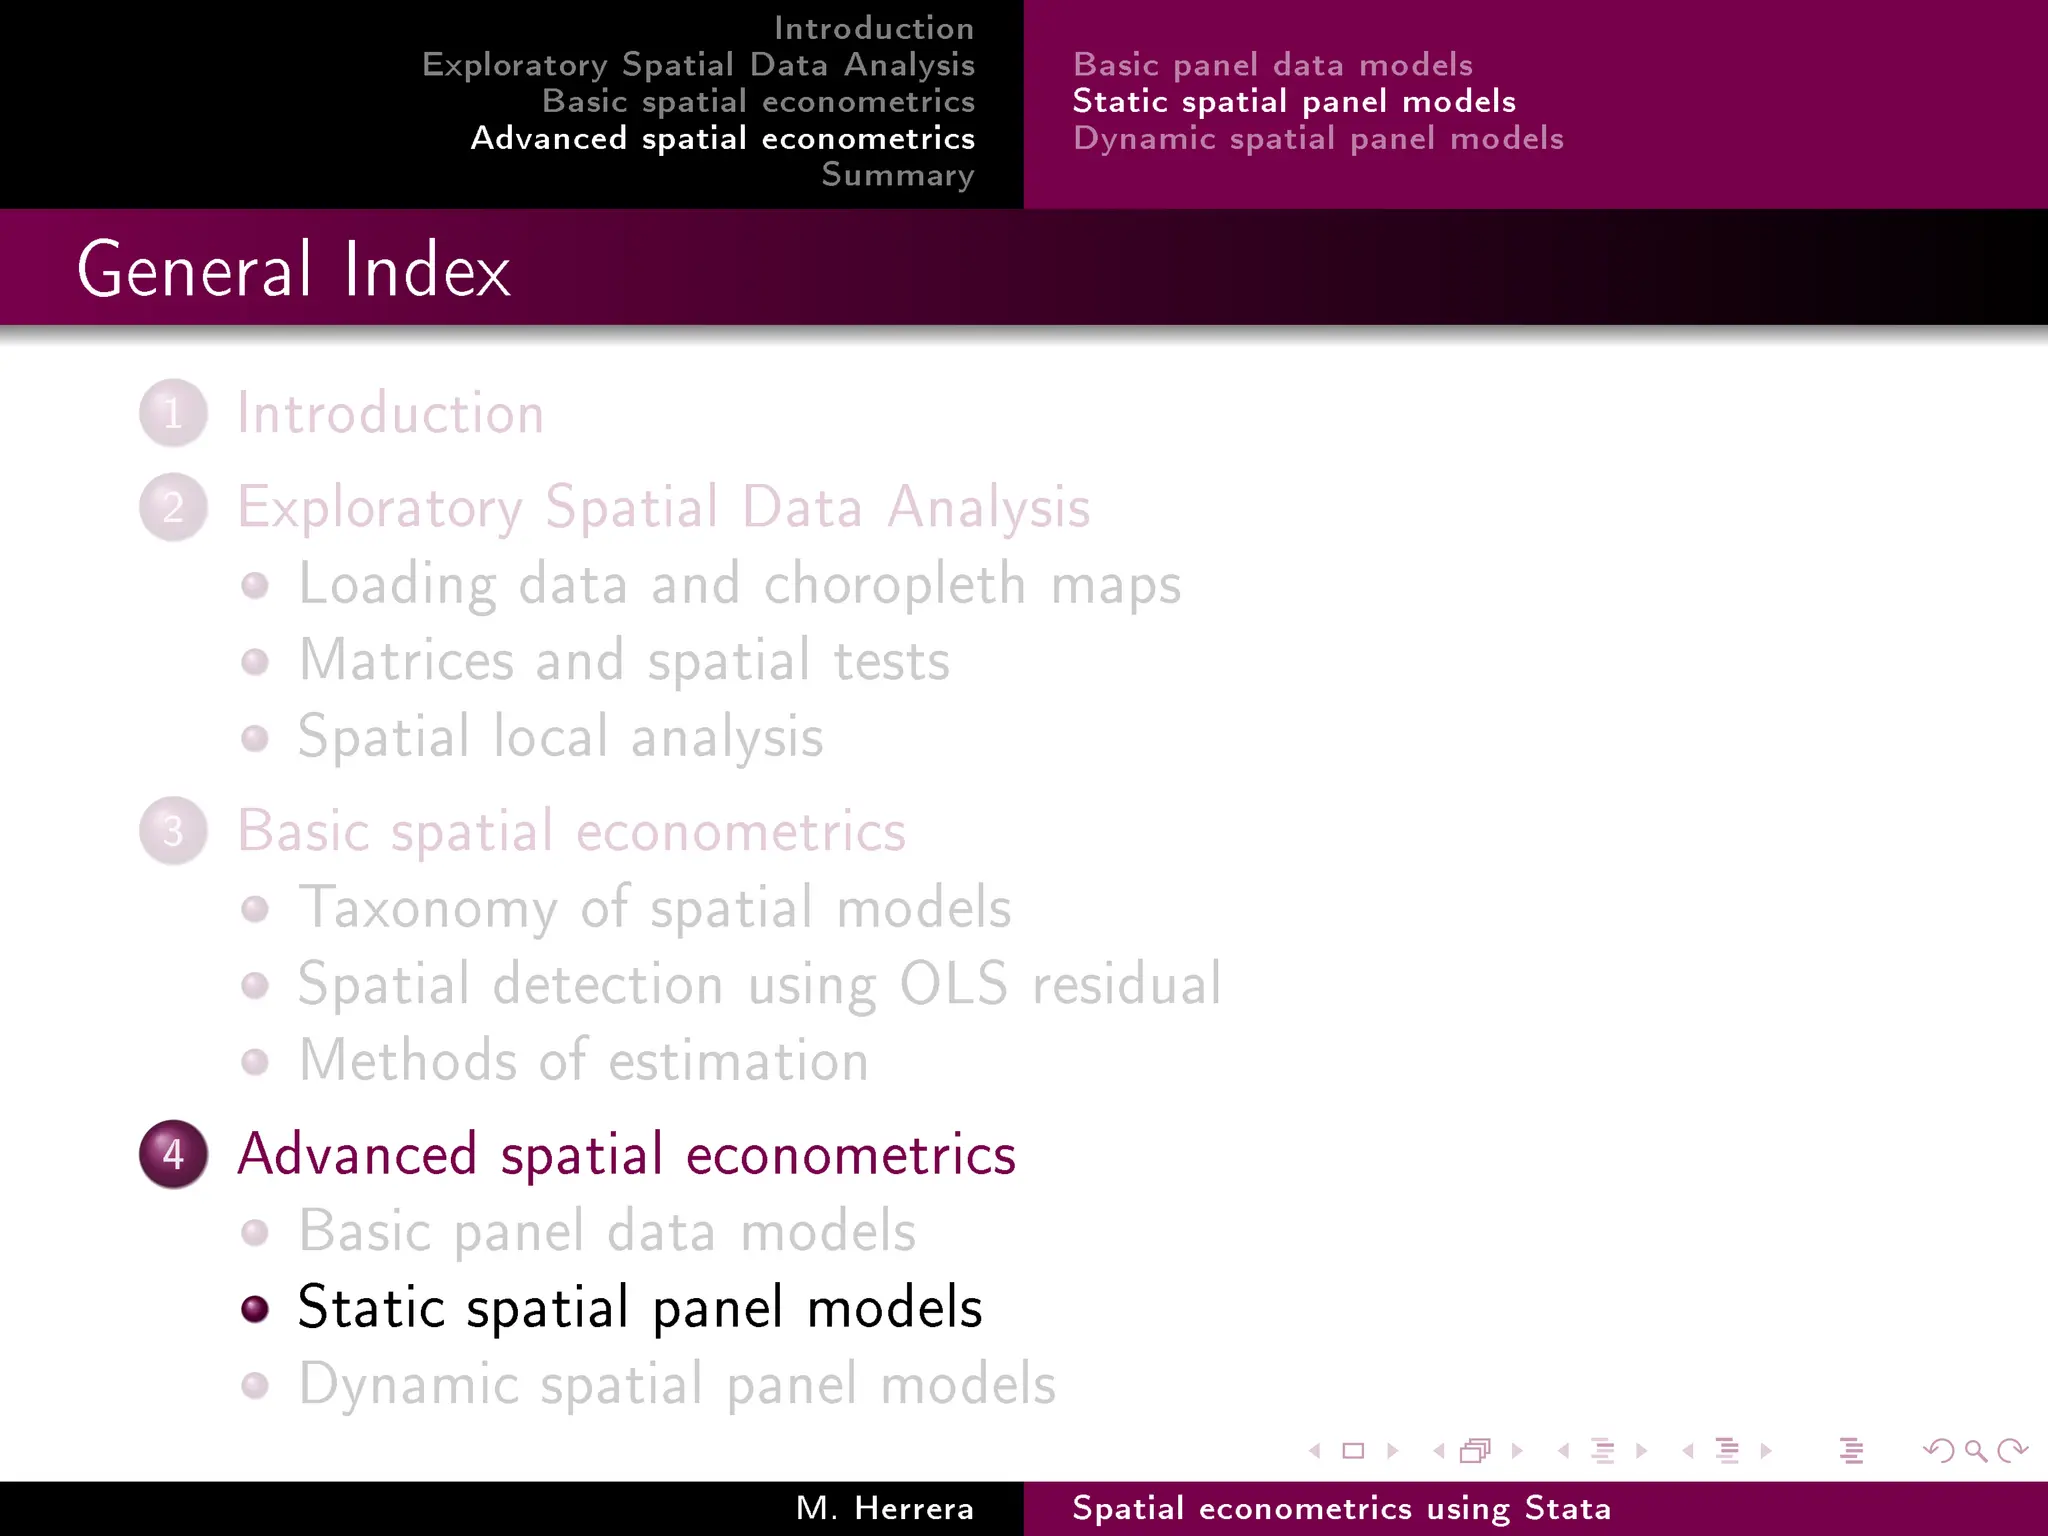The height and width of the screenshot is (1536, 2048).
Task: Open Basic panel data models header subsection
Action: click(1273, 65)
